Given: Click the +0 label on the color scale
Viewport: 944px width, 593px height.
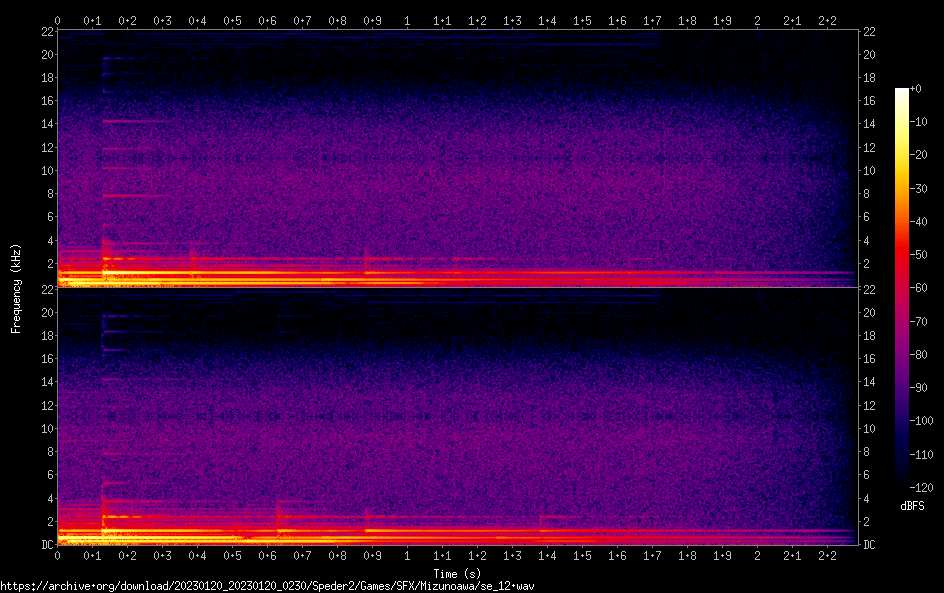Looking at the screenshot, I should 916,89.
